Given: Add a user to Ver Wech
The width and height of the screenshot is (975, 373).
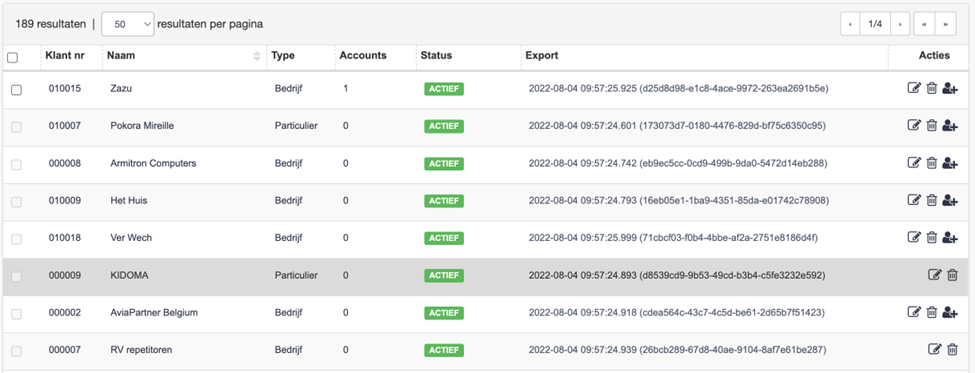Looking at the screenshot, I should [x=950, y=237].
